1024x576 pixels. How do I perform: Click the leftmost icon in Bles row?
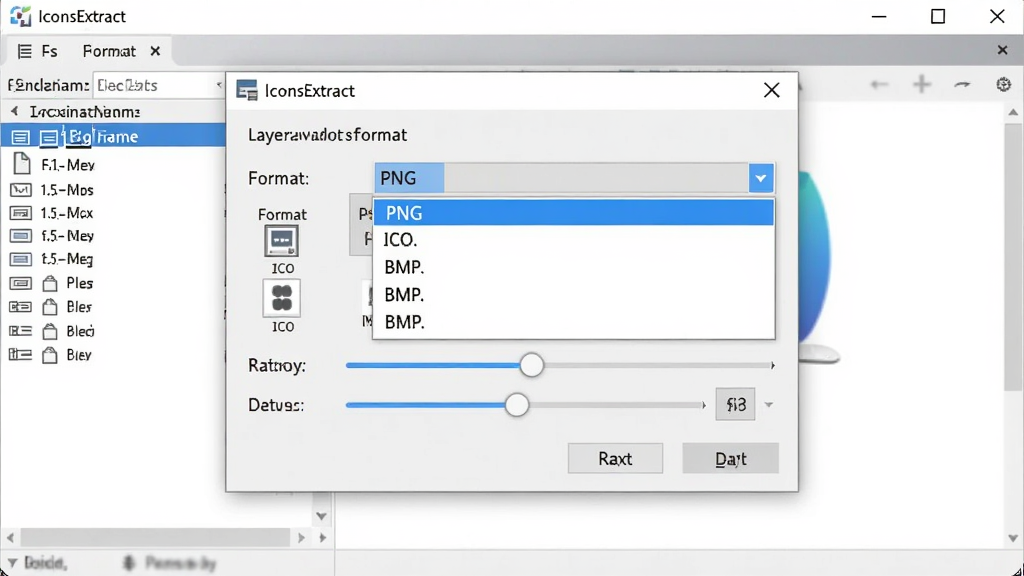click(x=20, y=307)
